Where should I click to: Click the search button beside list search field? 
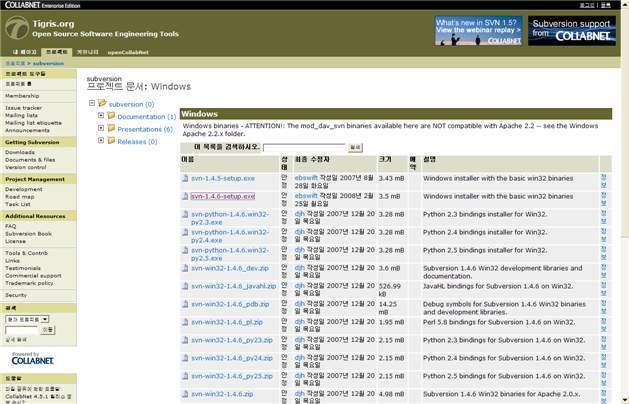click(x=355, y=148)
